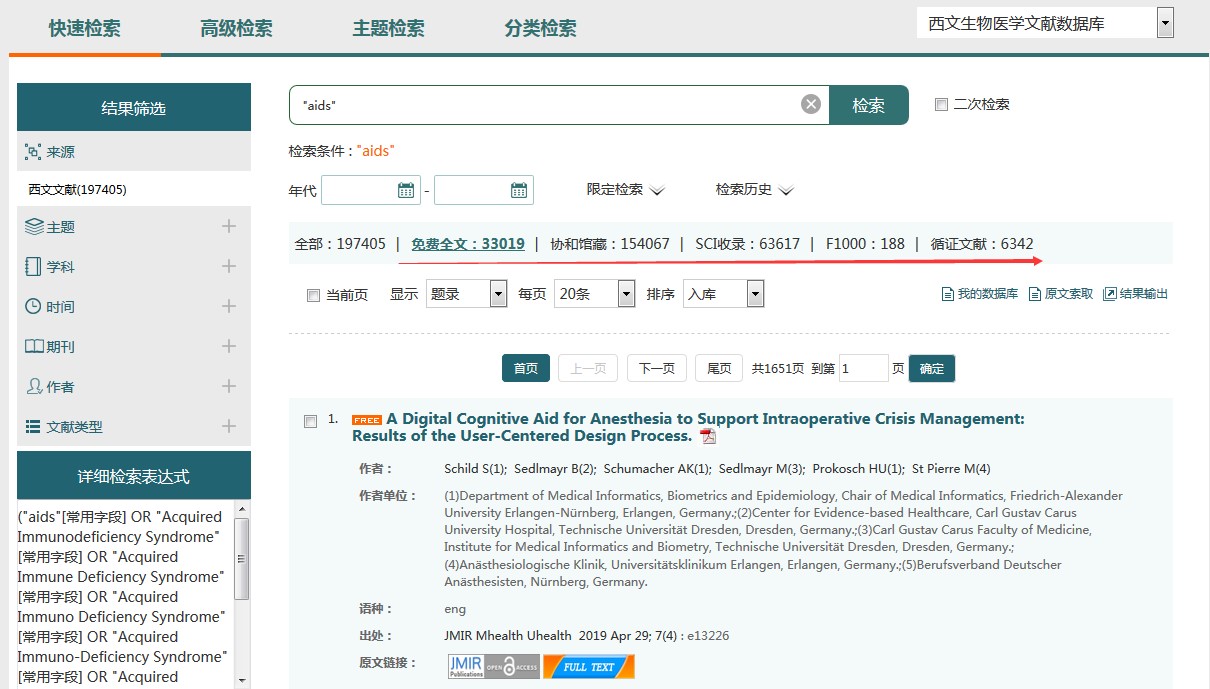Click the 结果输出 export icon link
The image size is (1210, 689).
(1135, 294)
